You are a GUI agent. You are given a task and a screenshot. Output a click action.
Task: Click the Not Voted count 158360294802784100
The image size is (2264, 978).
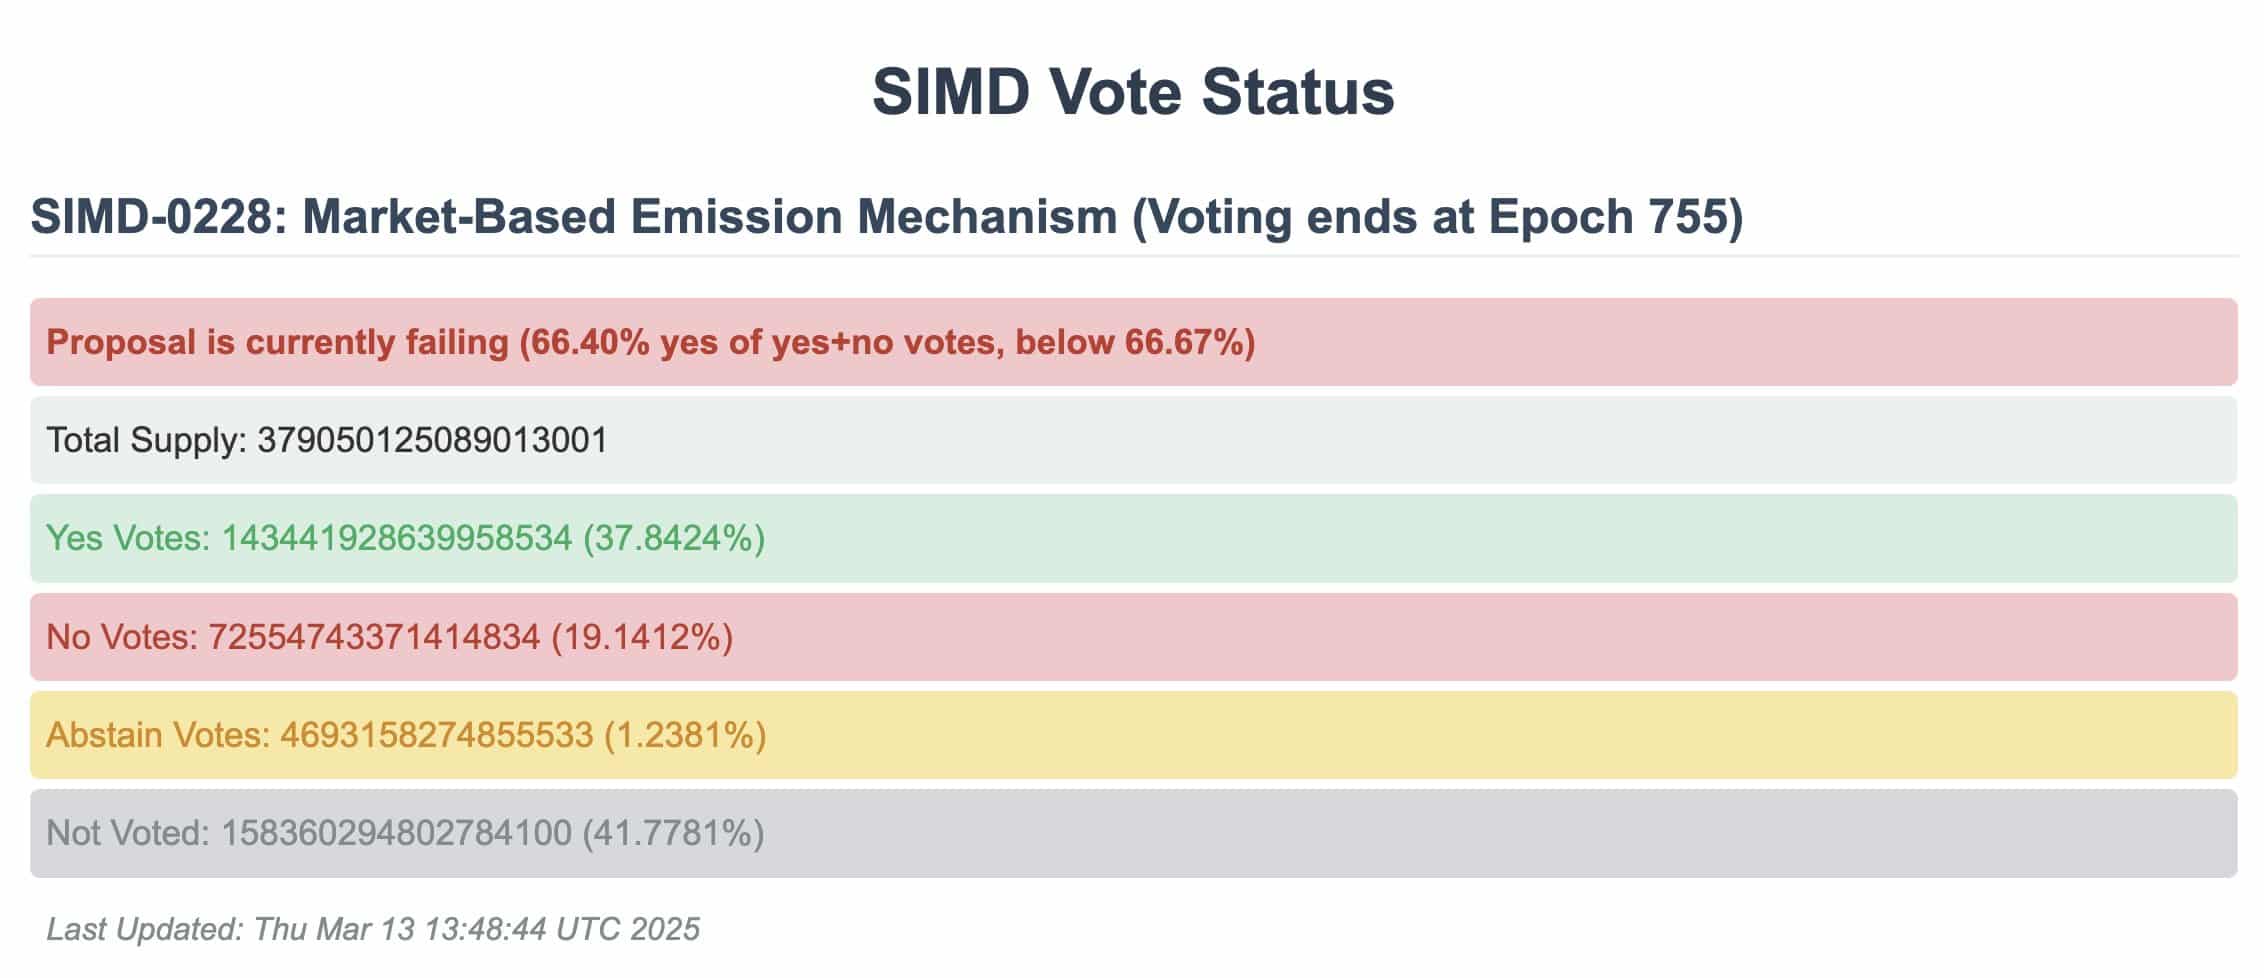pos(396,833)
